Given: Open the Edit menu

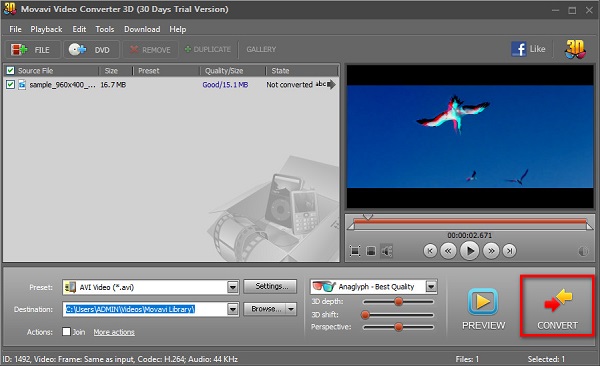Looking at the screenshot, I should (x=79, y=29).
